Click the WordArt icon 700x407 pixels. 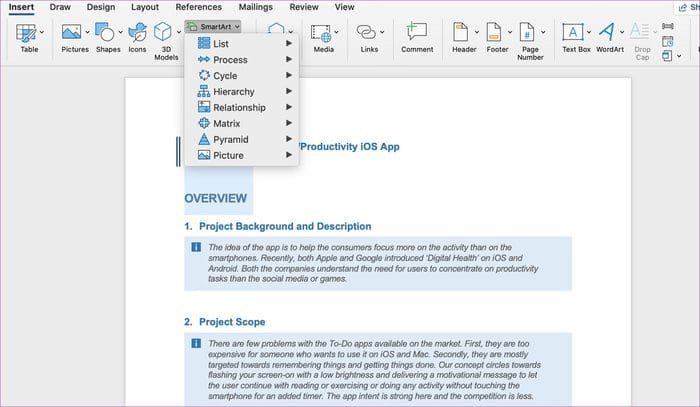(x=607, y=32)
